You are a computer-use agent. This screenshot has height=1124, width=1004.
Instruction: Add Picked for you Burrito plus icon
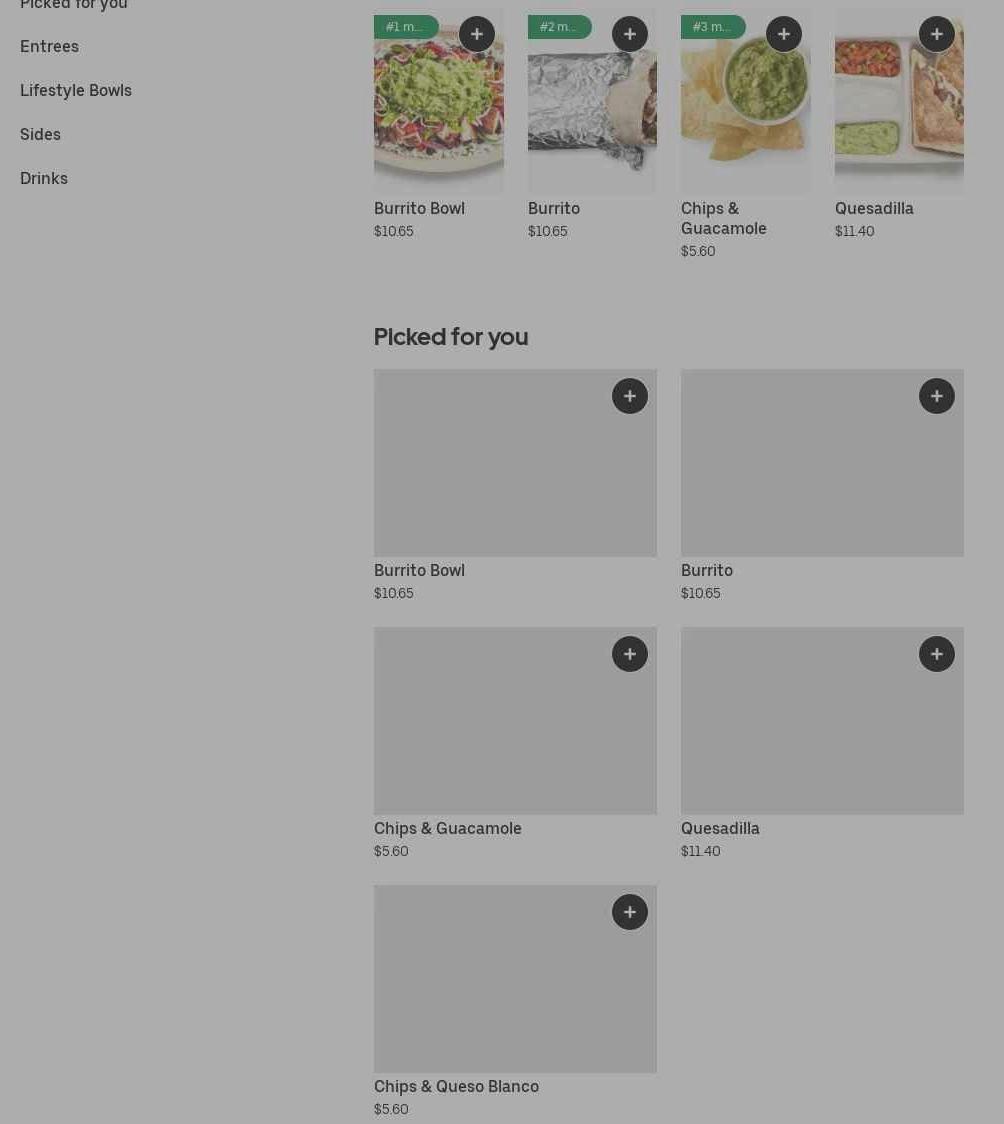[x=937, y=396]
